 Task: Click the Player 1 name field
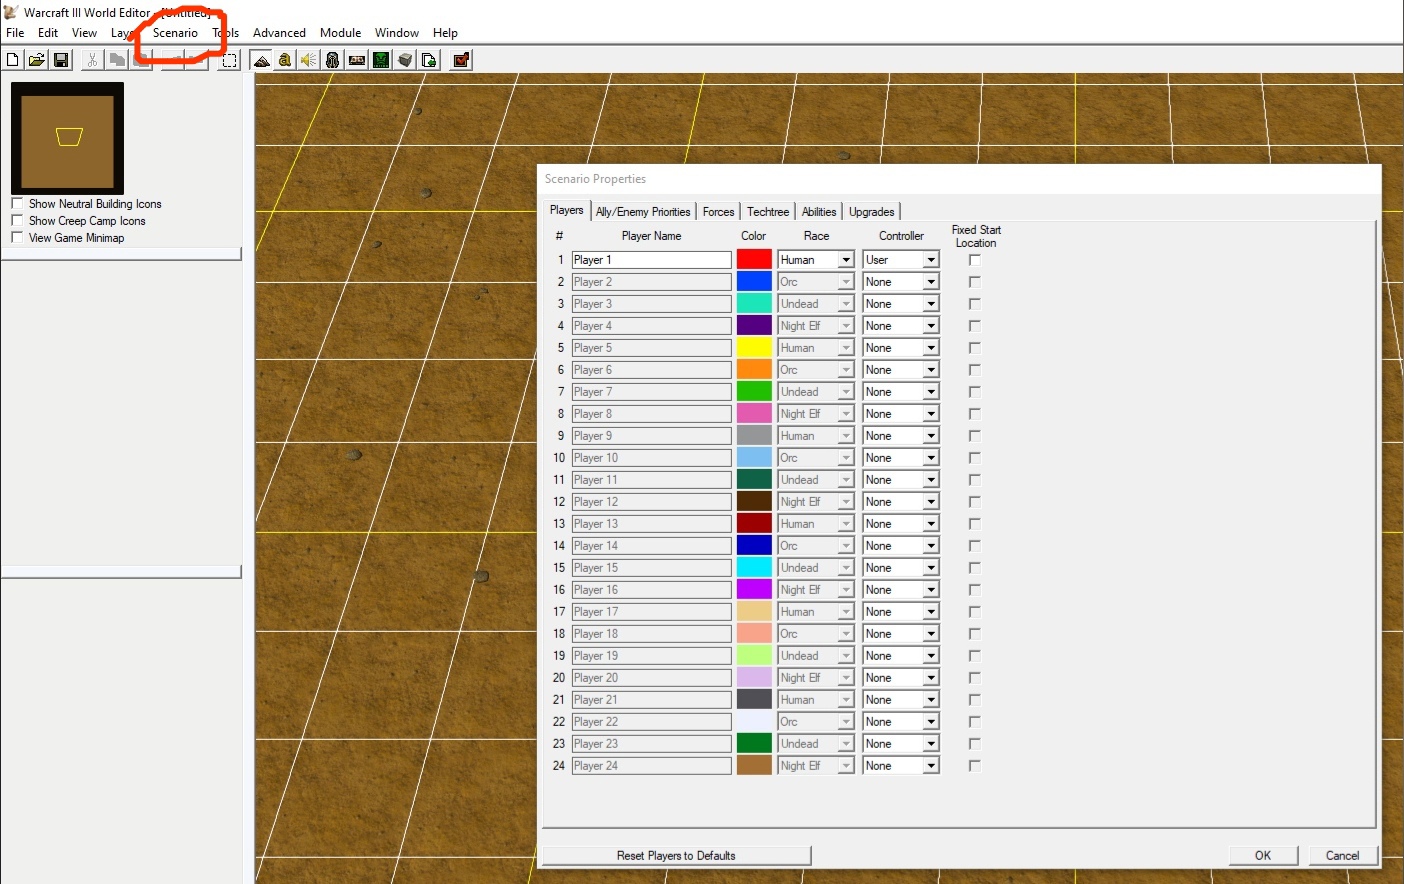click(x=651, y=260)
